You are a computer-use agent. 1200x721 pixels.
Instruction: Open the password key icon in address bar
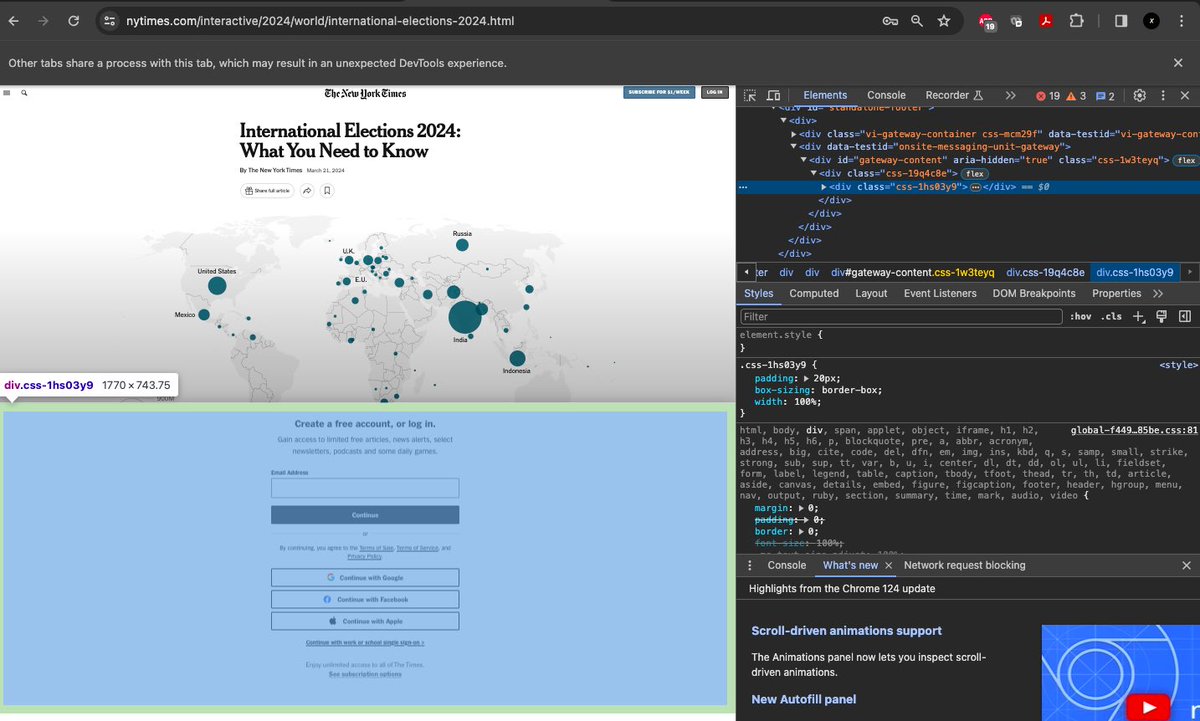coord(889,20)
